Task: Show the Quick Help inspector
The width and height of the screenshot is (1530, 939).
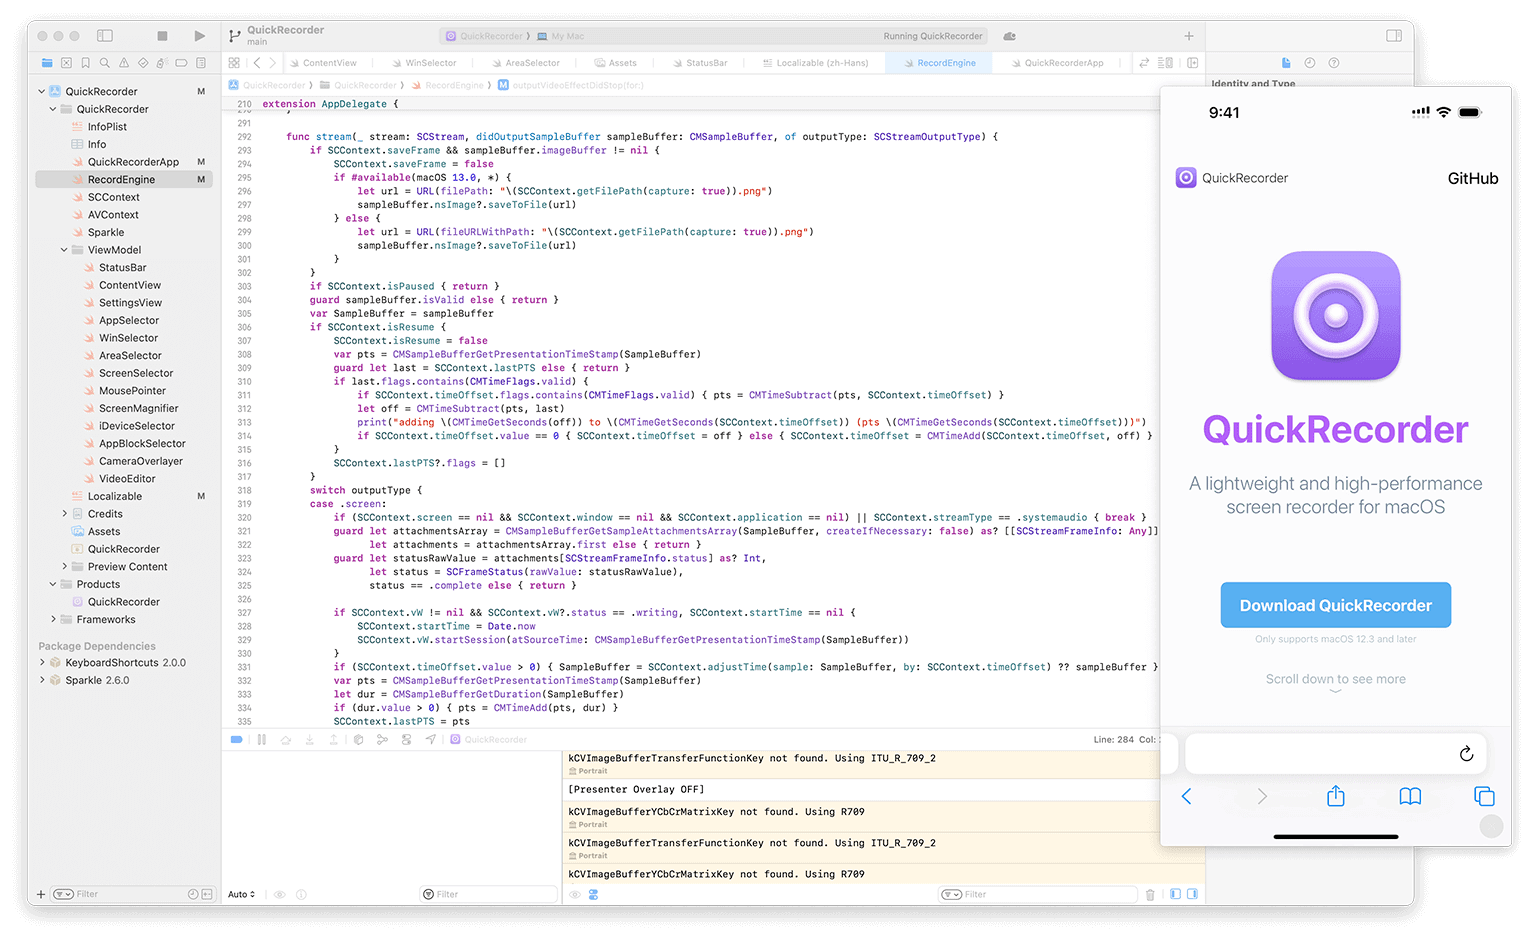Action: coord(1334,63)
